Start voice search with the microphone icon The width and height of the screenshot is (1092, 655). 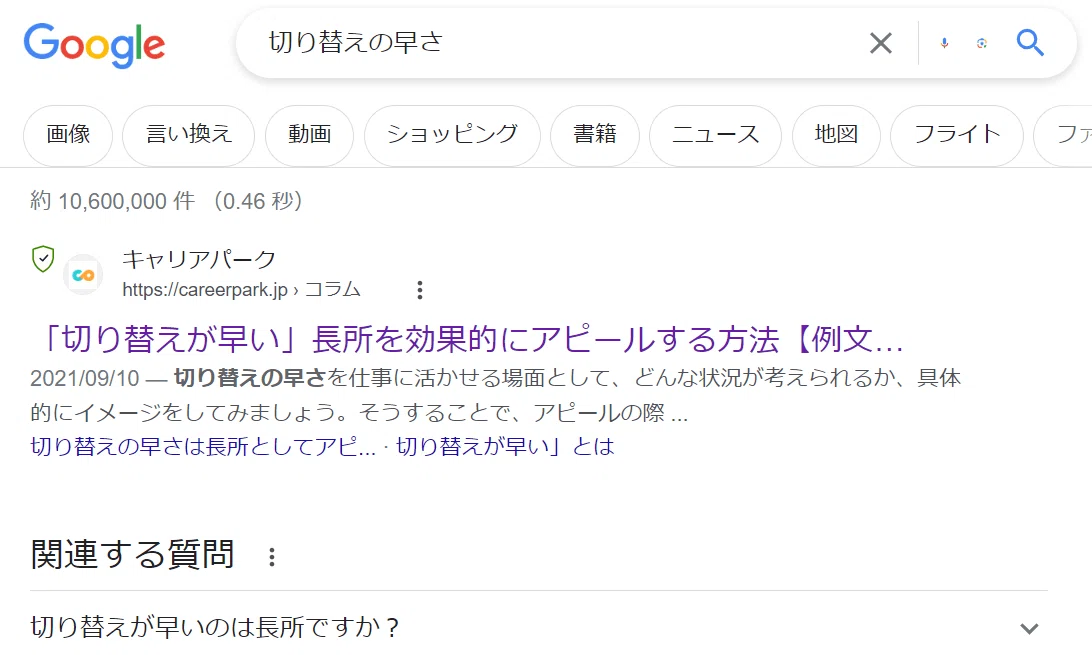tap(944, 43)
